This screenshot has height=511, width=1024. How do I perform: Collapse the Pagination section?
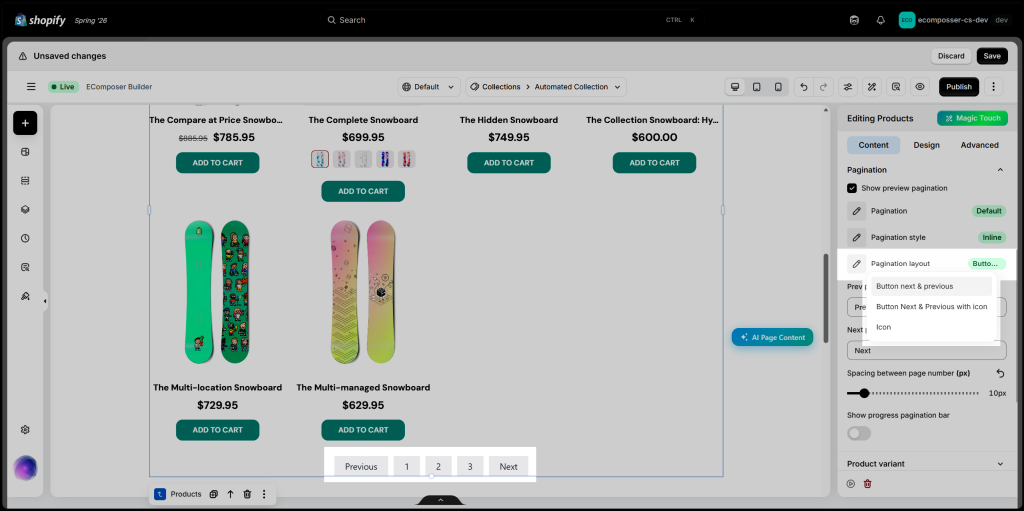pos(1000,170)
